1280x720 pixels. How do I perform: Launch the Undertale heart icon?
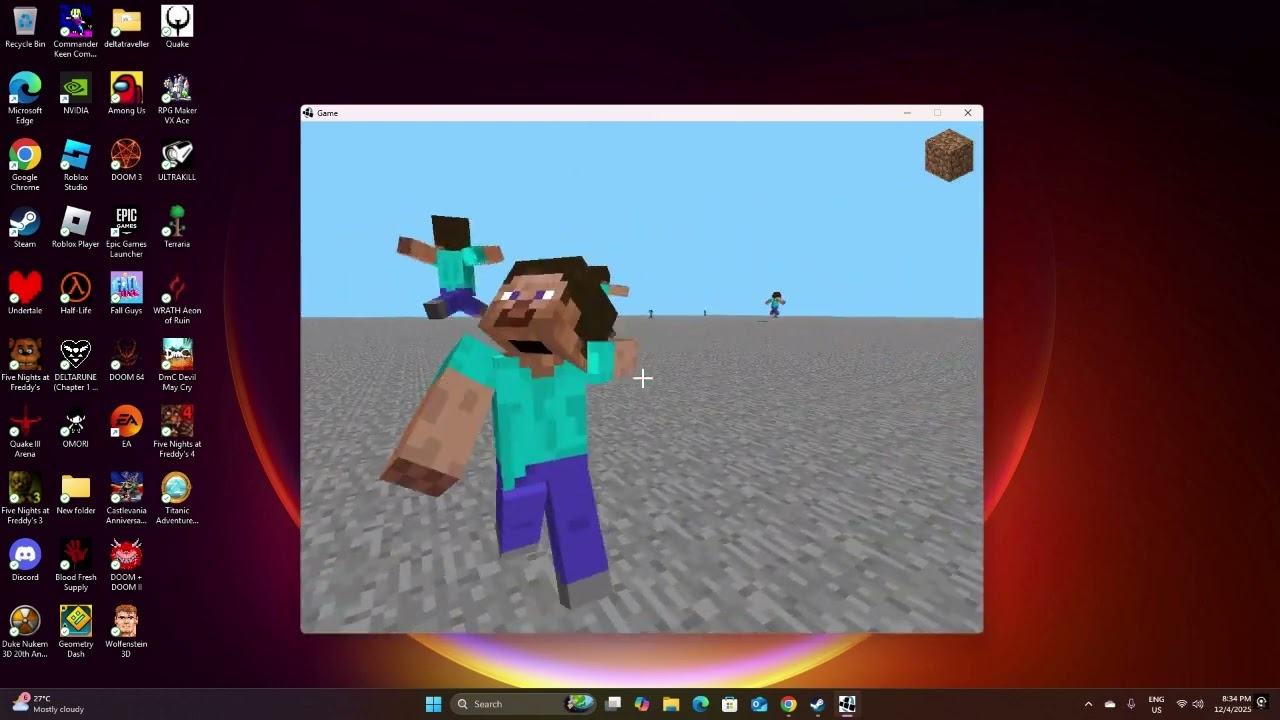tap(25, 294)
